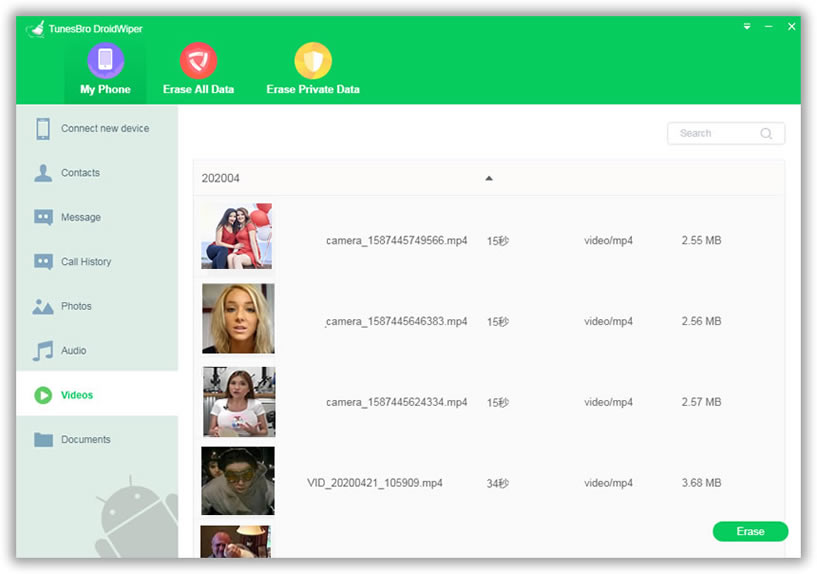
Task: Click the phone outline icon beside Connect new device
Action: pyautogui.click(x=43, y=129)
